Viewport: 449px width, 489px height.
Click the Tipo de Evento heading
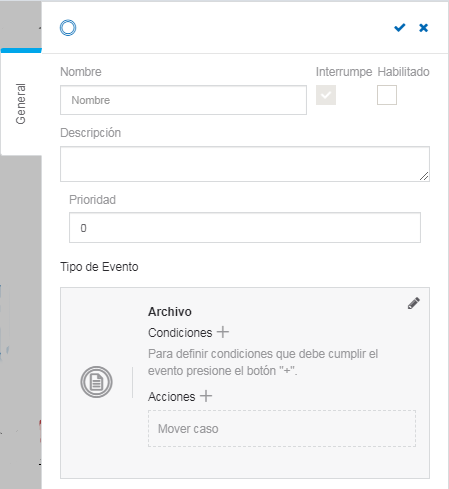coord(99,267)
